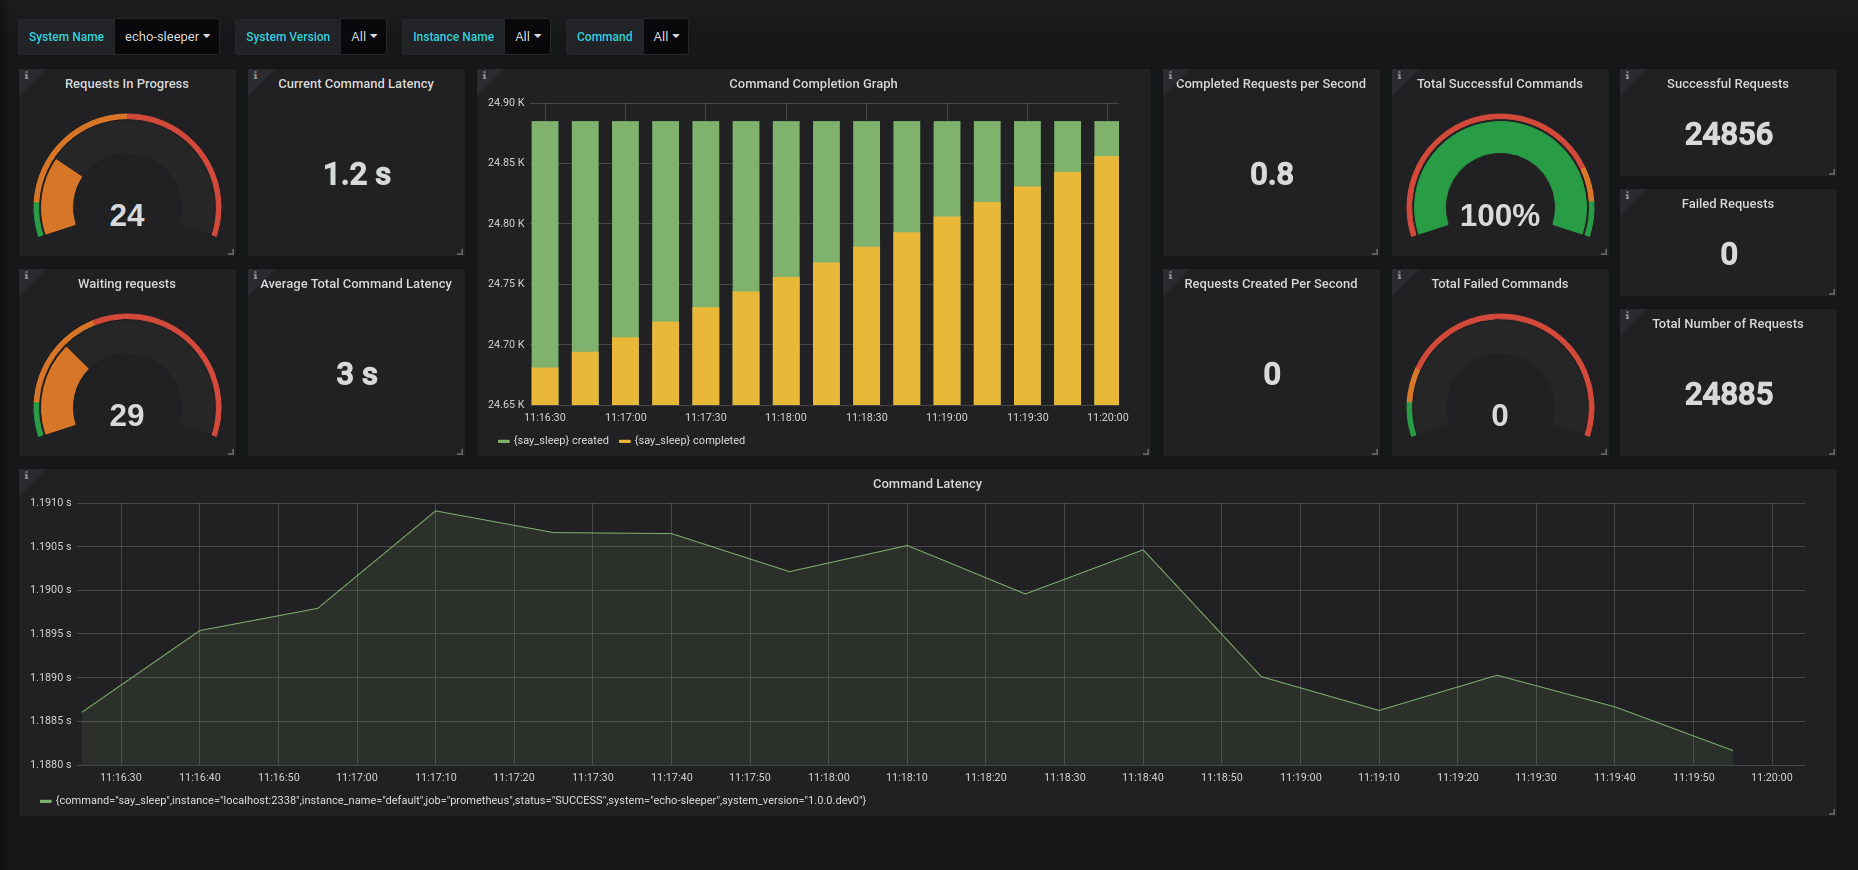Click the info icon on Requests In Progress panel
Screen dimensions: 1858x870
(x=26, y=76)
